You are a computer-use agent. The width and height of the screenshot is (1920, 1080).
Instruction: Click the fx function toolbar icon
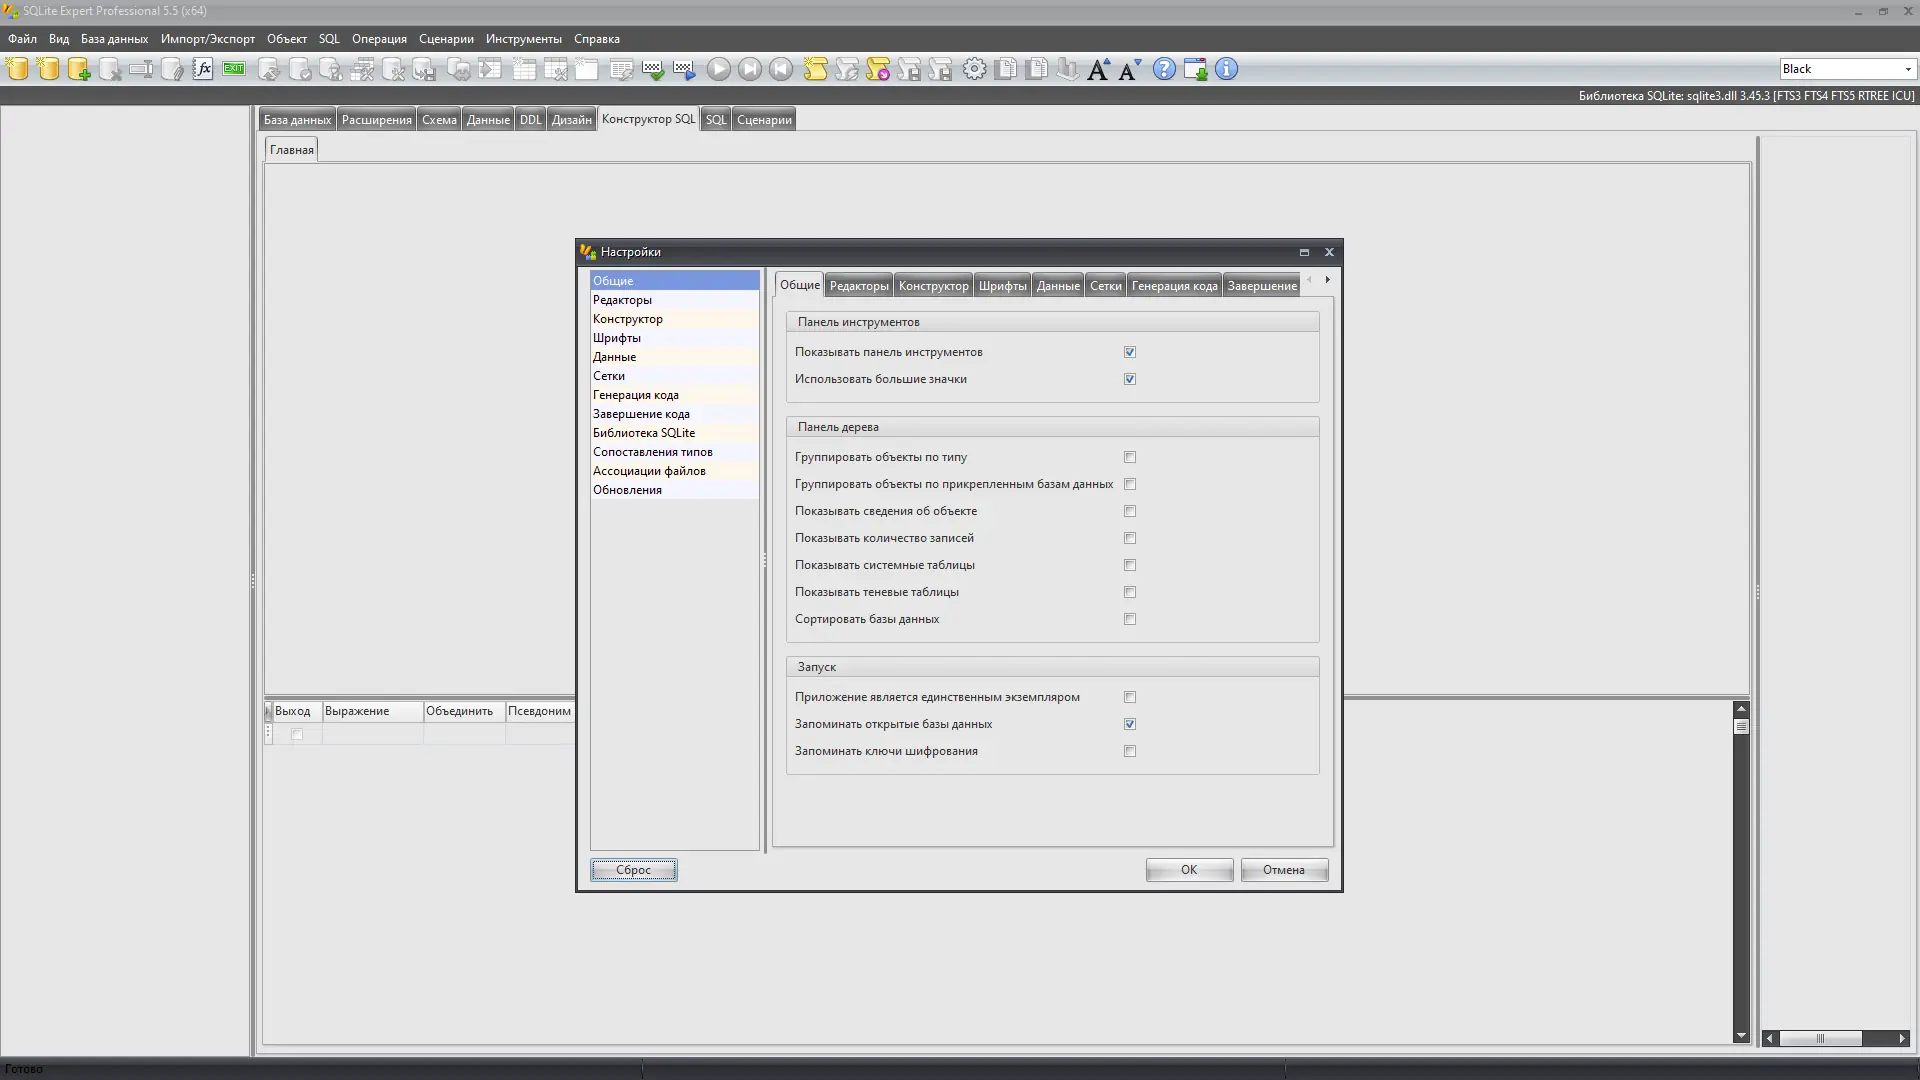pos(203,69)
